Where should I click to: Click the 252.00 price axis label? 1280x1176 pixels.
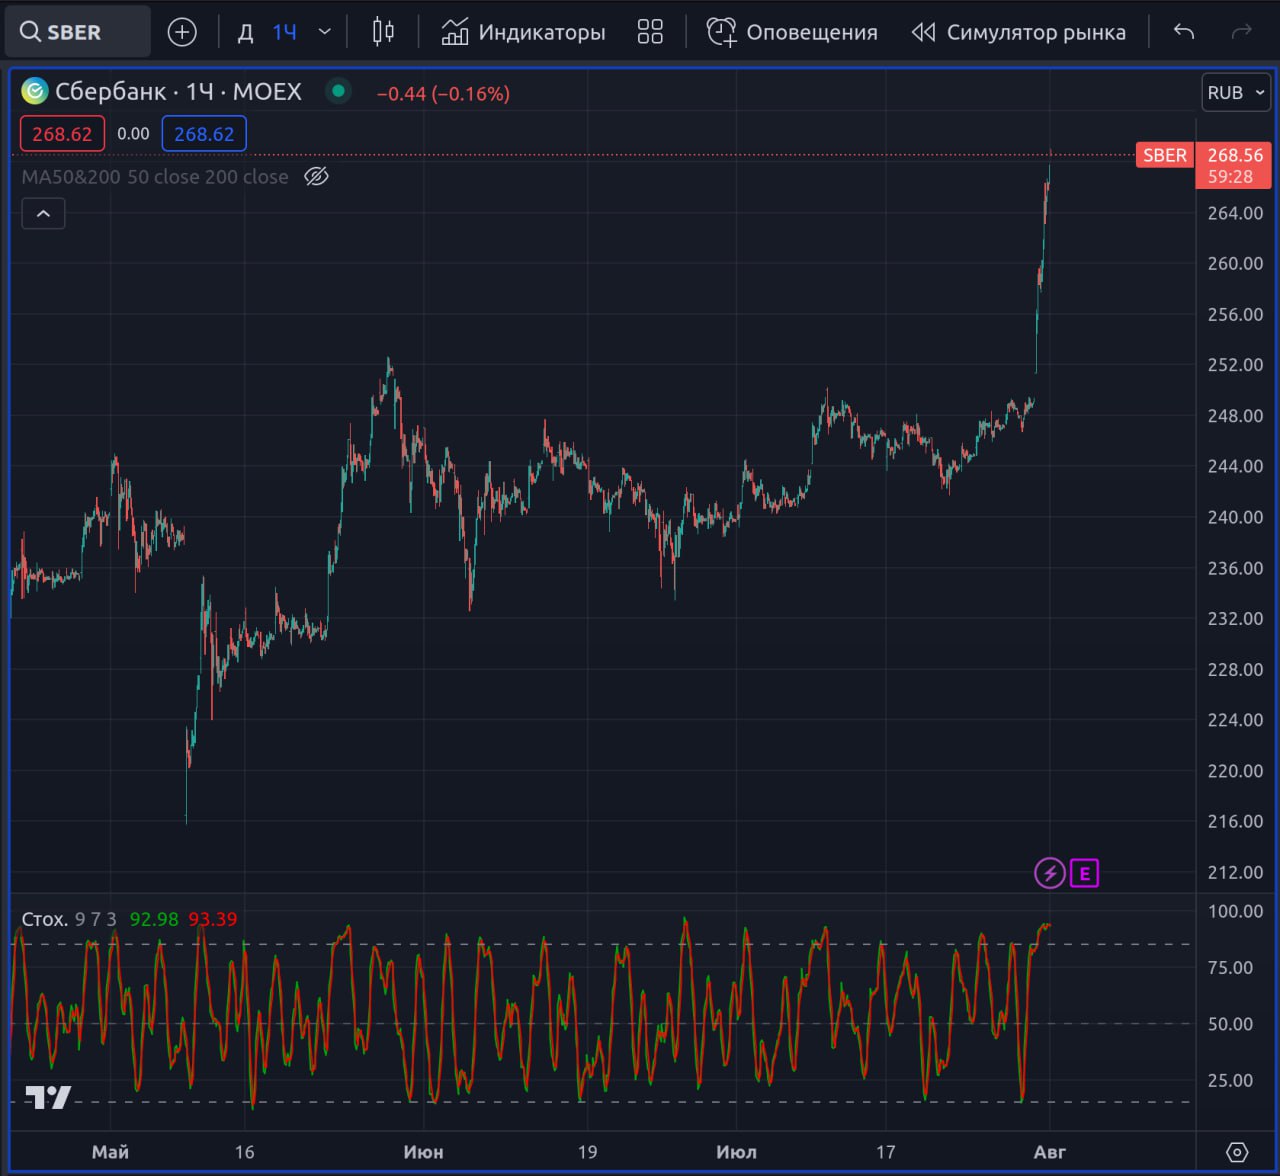click(x=1235, y=365)
